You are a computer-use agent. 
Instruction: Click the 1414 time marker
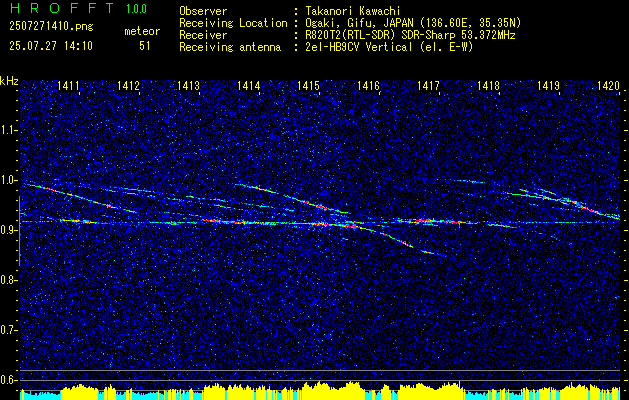coord(249,86)
